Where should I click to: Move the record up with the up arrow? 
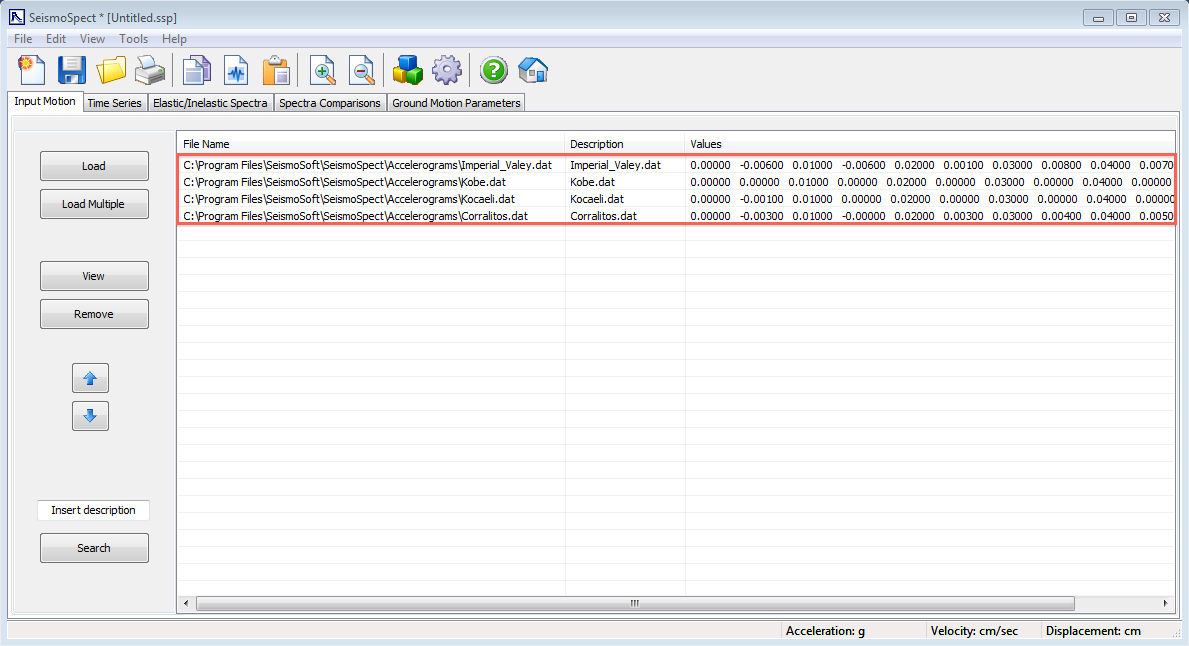[x=90, y=378]
